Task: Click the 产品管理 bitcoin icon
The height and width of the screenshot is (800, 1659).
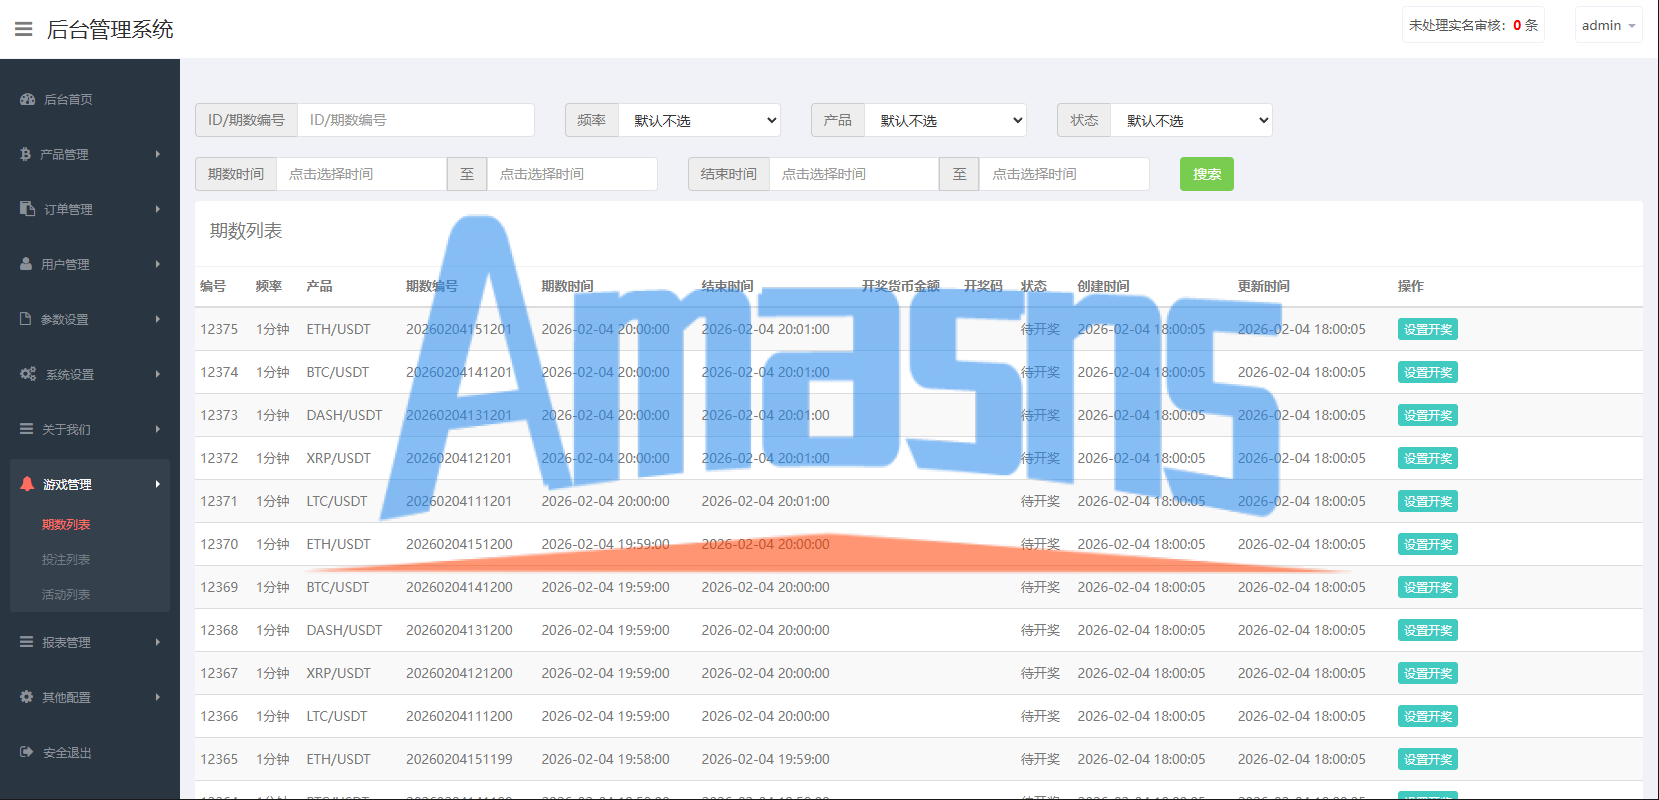Action: [26, 154]
